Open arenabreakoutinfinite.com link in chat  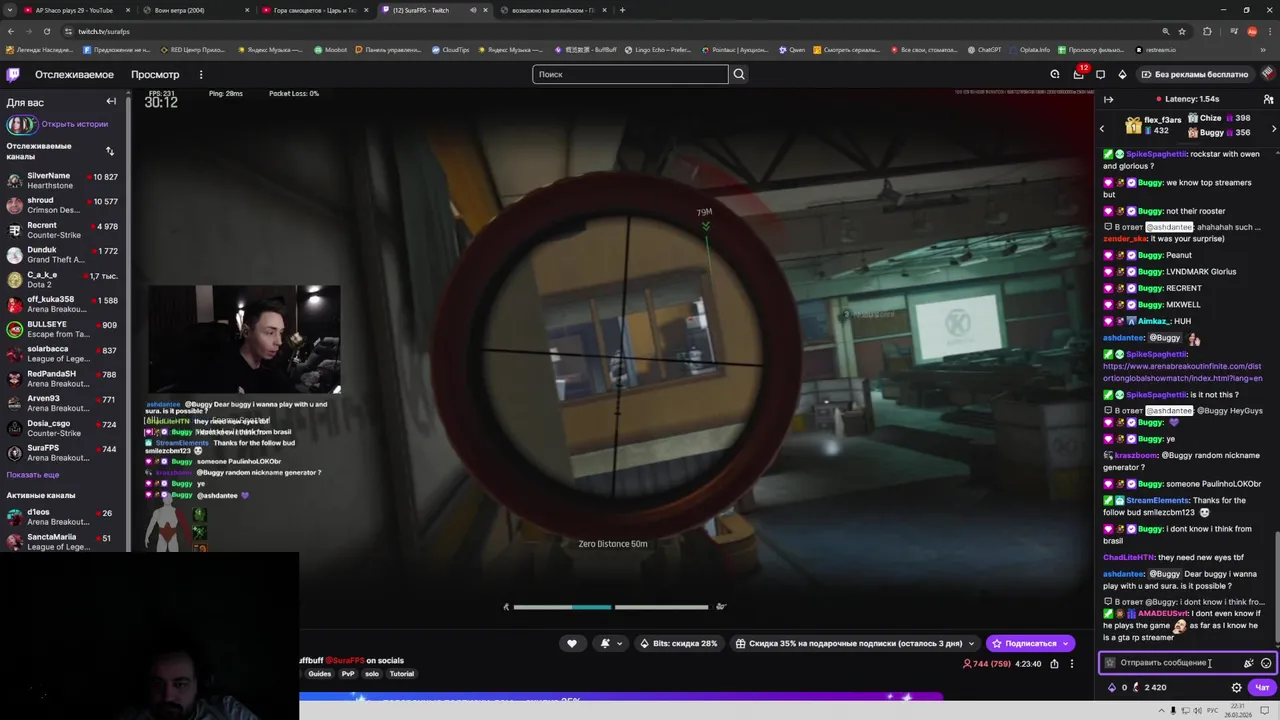coord(1182,372)
